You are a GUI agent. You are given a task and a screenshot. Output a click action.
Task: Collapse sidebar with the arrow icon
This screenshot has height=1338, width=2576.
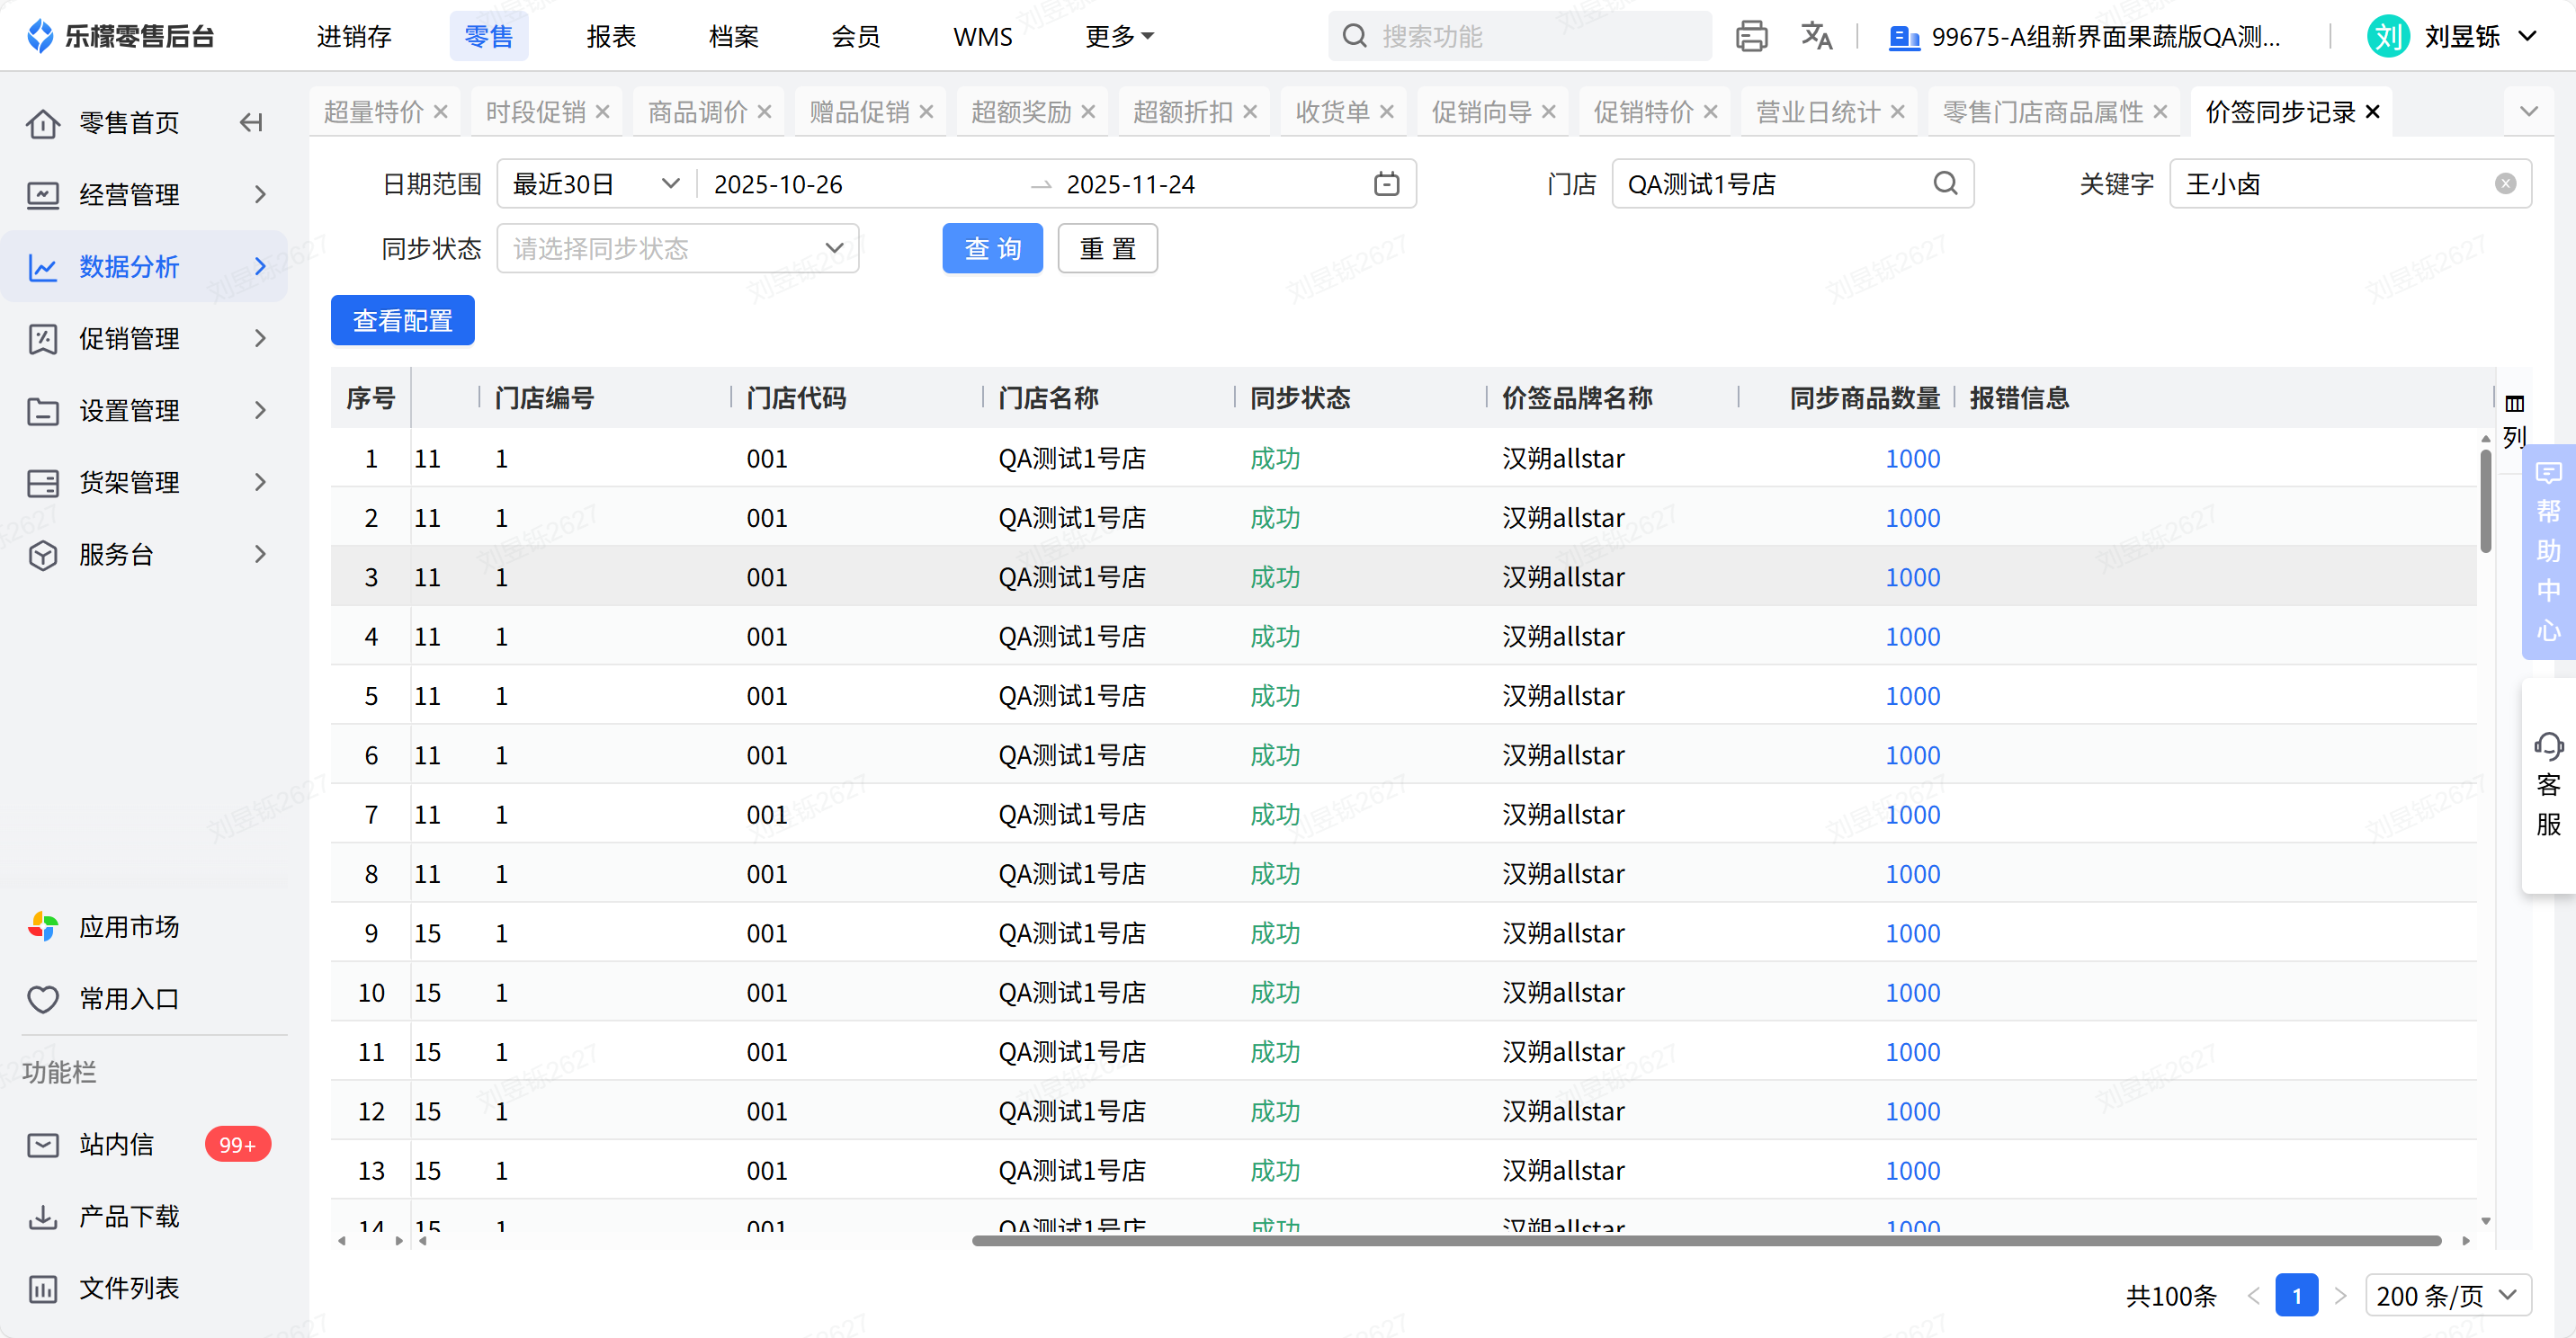(x=251, y=122)
